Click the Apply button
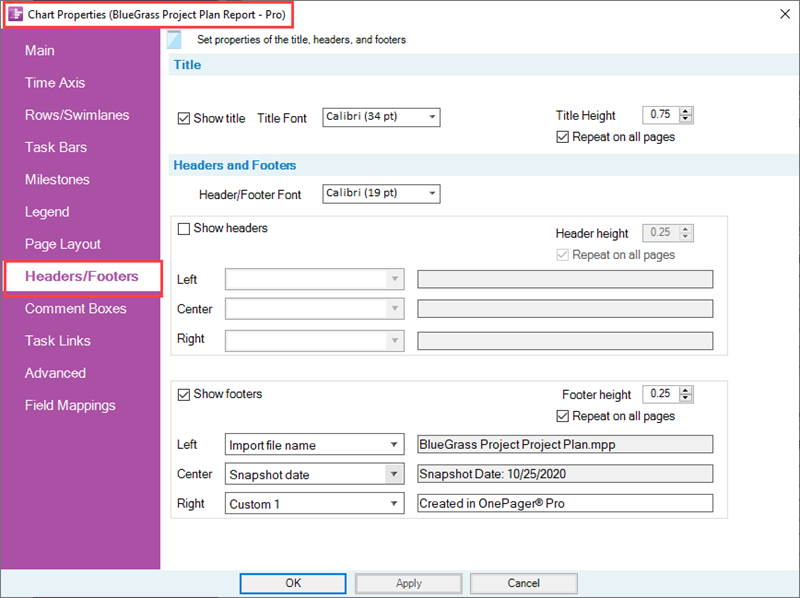 408,583
